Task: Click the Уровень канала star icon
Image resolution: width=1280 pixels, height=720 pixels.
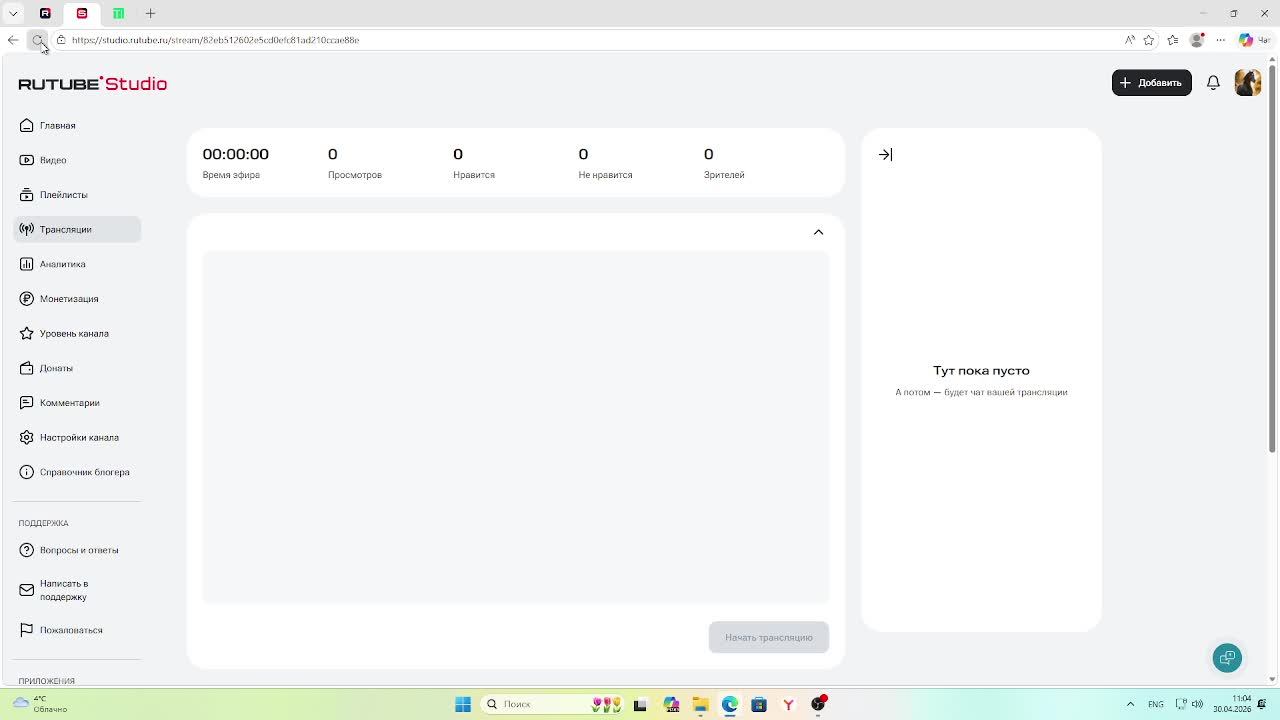Action: (x=27, y=333)
